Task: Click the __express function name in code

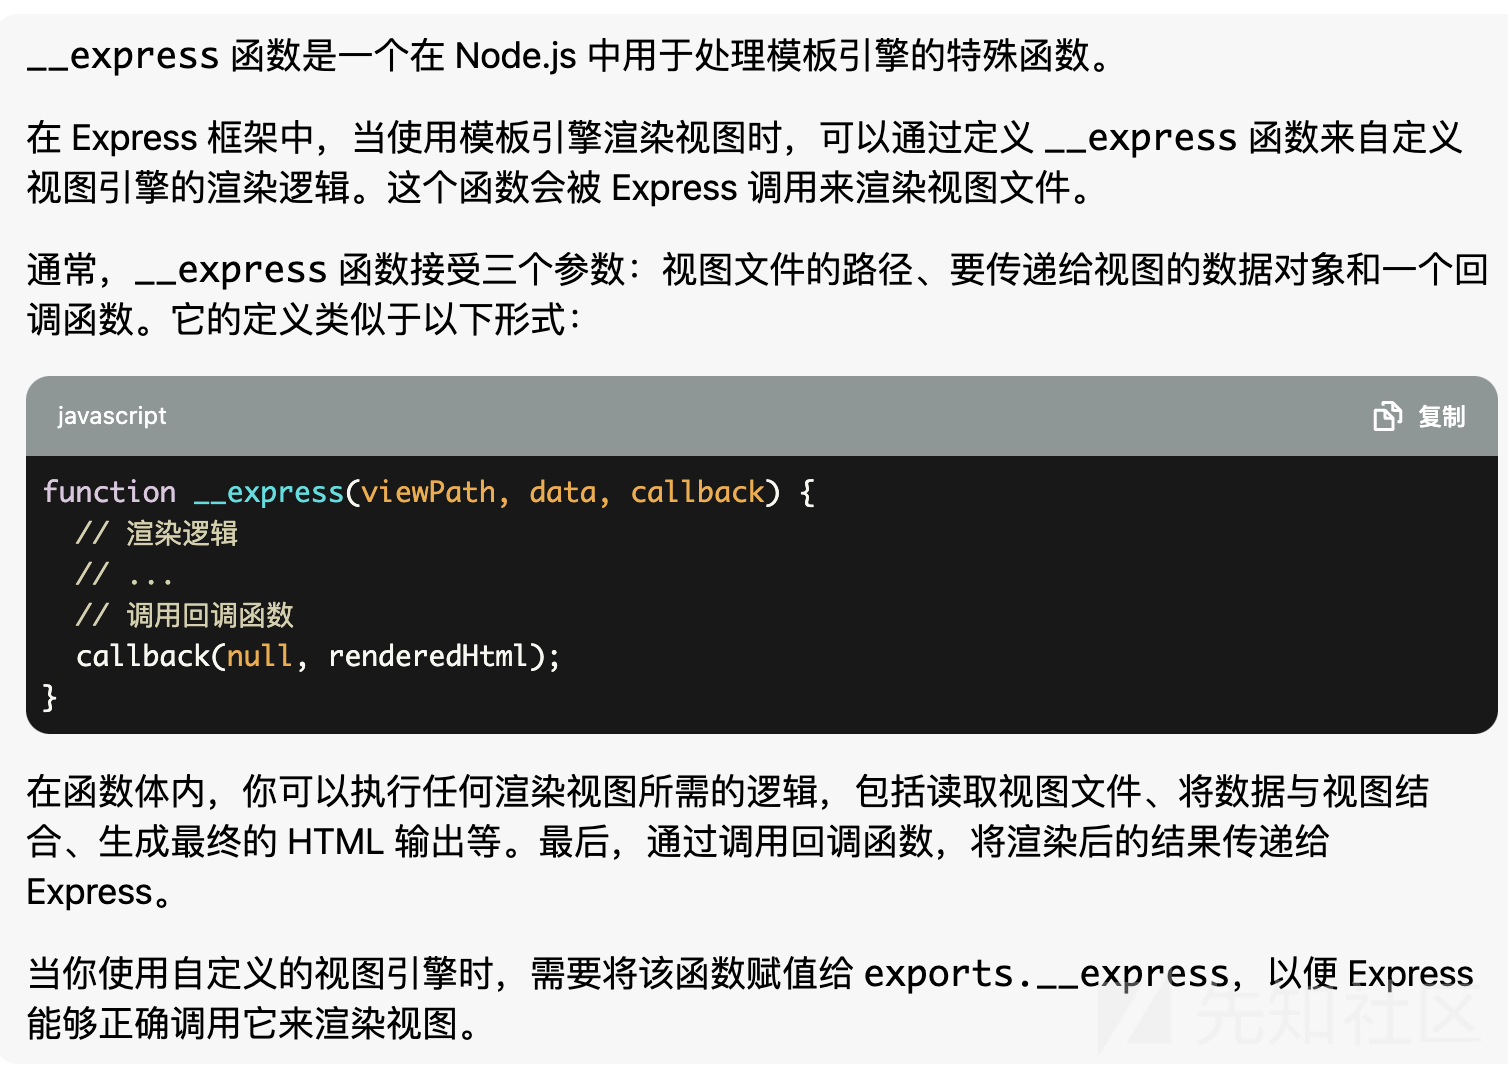Action: (269, 492)
